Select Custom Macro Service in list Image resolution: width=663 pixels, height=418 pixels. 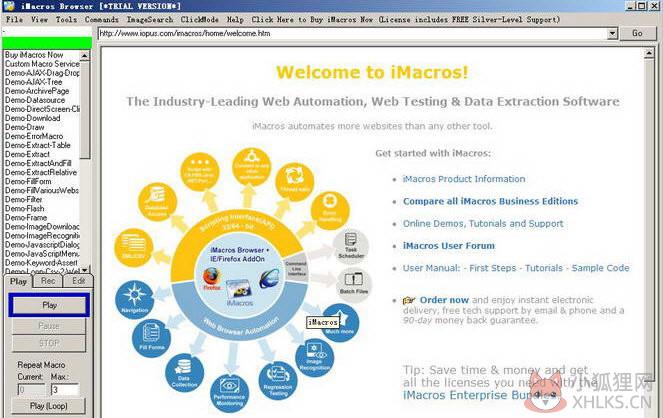(x=41, y=64)
